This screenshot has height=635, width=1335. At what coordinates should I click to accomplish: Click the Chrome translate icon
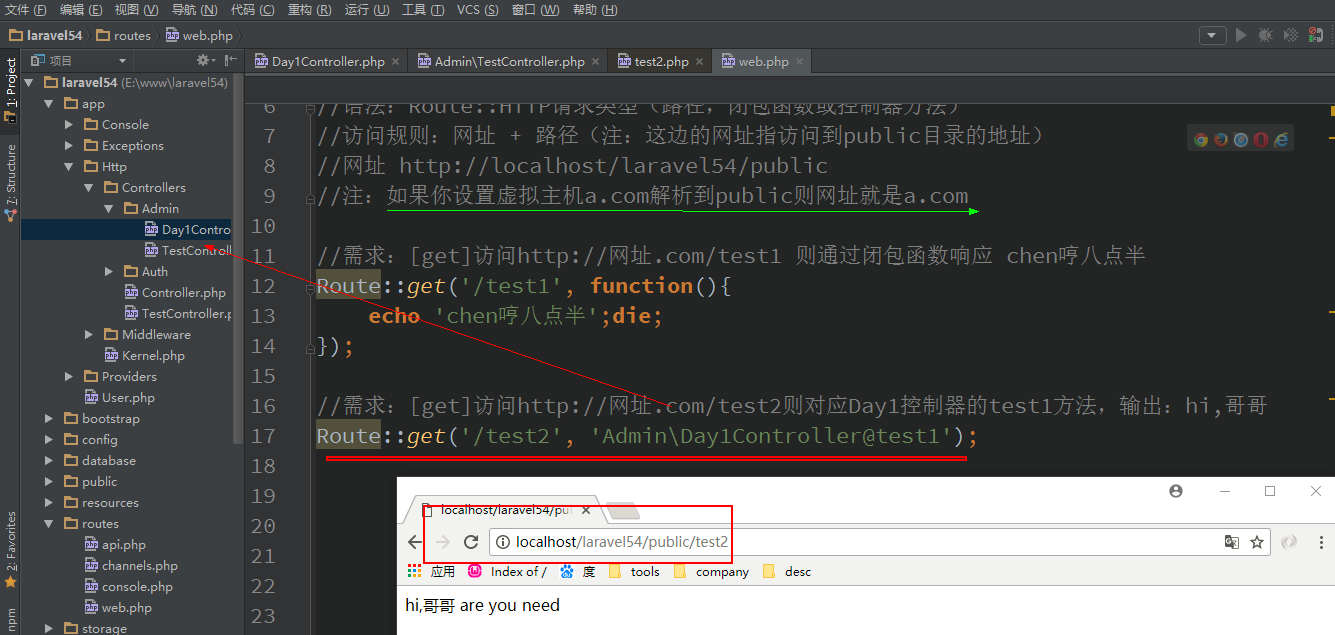coord(1232,542)
